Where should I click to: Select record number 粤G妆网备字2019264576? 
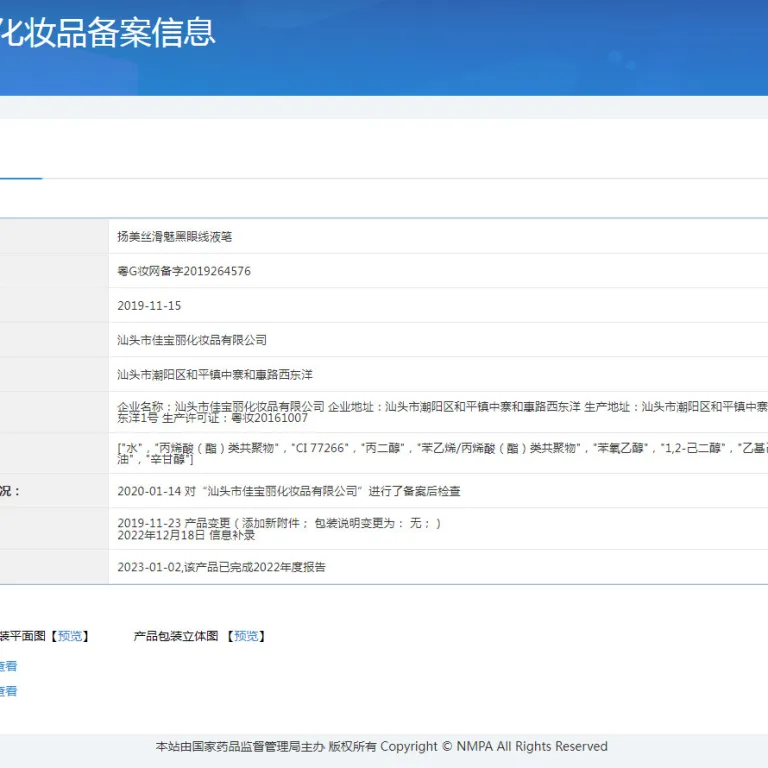point(184,271)
